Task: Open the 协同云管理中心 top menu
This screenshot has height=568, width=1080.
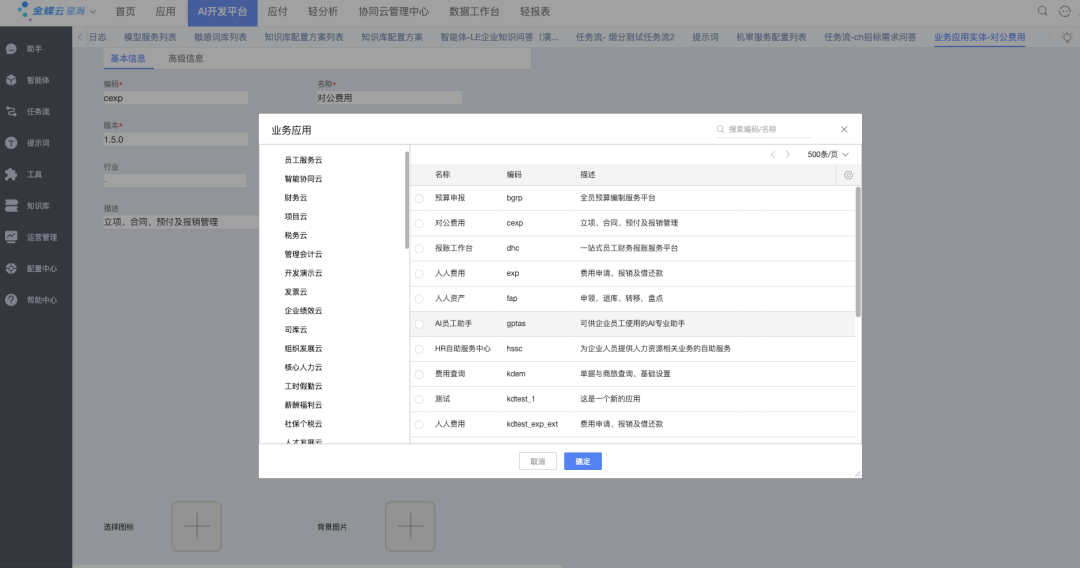Action: (x=394, y=12)
